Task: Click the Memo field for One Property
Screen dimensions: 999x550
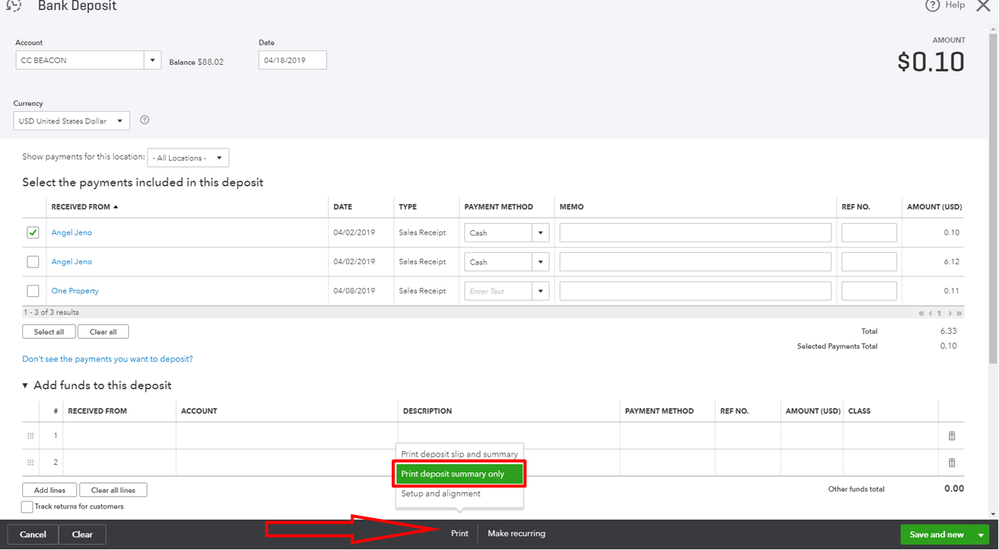Action: [x=695, y=291]
